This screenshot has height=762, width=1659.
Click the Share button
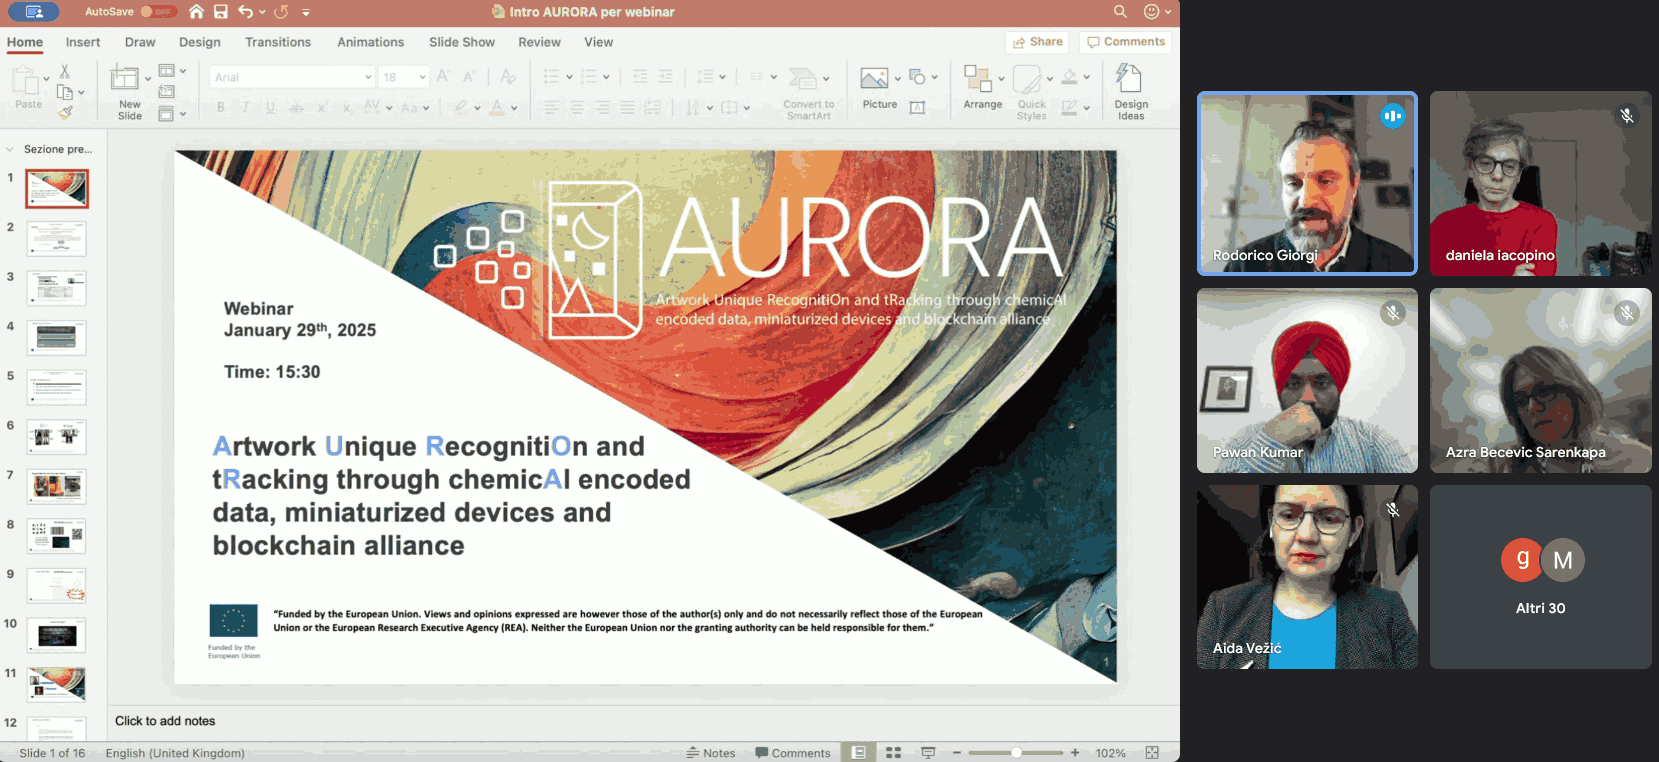[1037, 42]
